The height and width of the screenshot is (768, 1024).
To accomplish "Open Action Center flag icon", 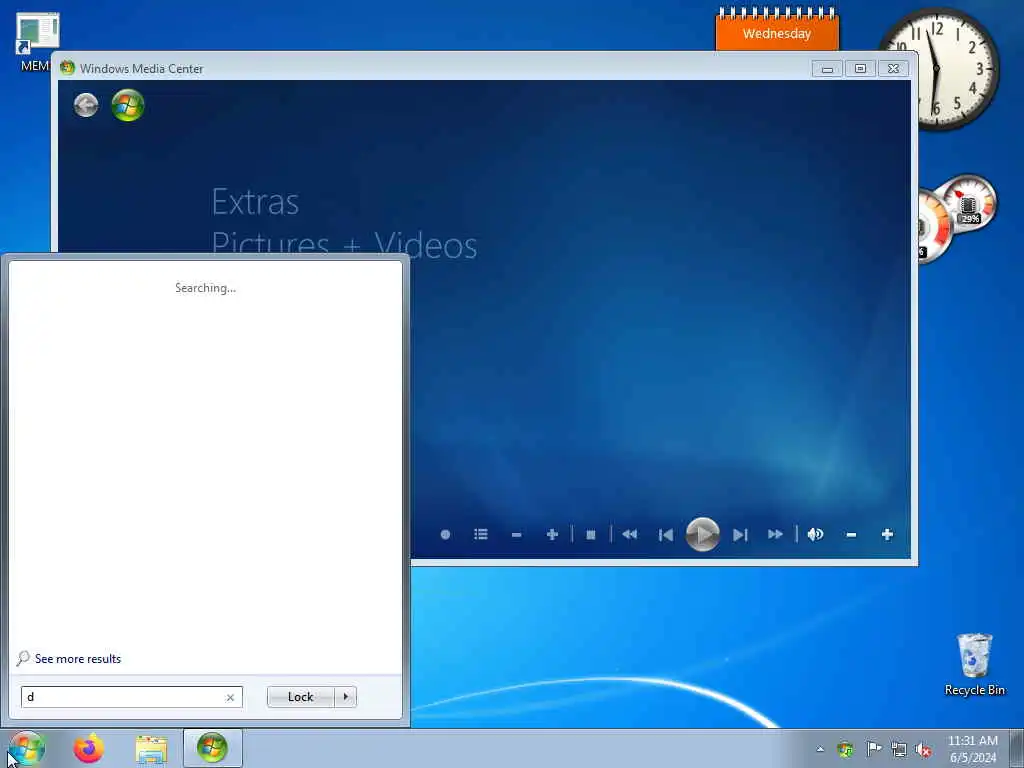I will click(x=873, y=749).
